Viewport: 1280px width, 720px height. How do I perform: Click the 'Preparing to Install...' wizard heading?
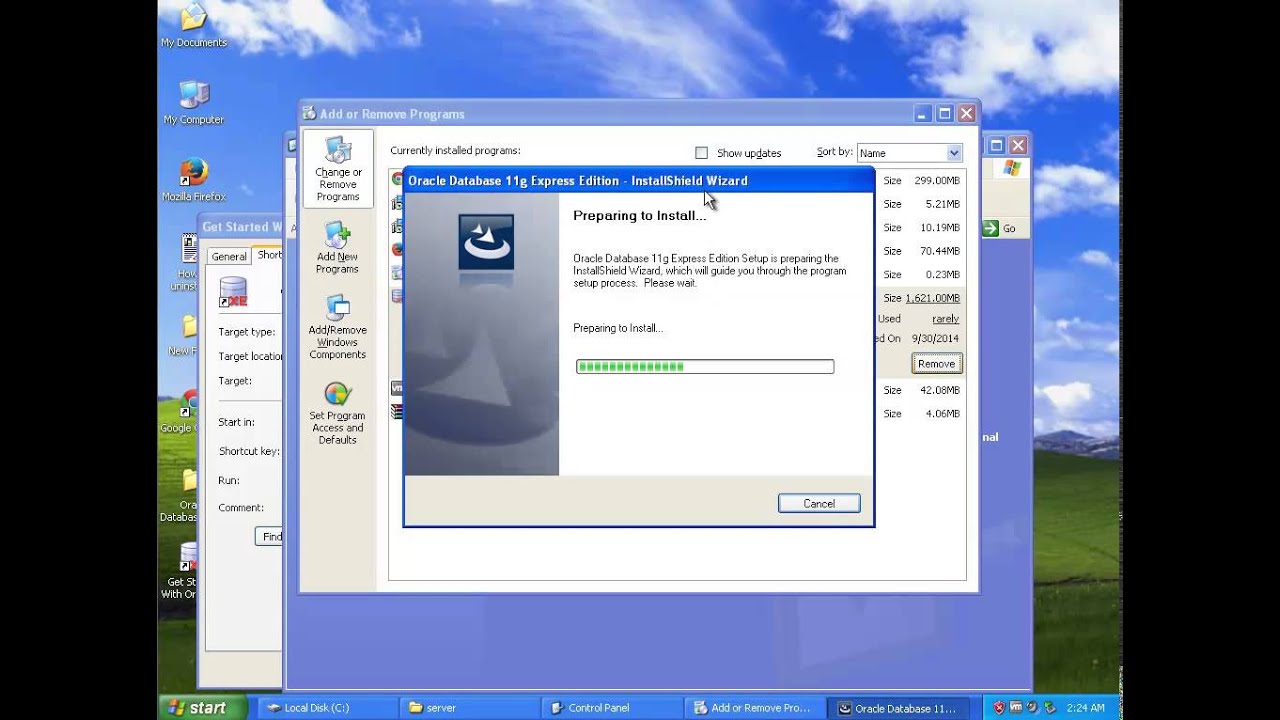639,215
